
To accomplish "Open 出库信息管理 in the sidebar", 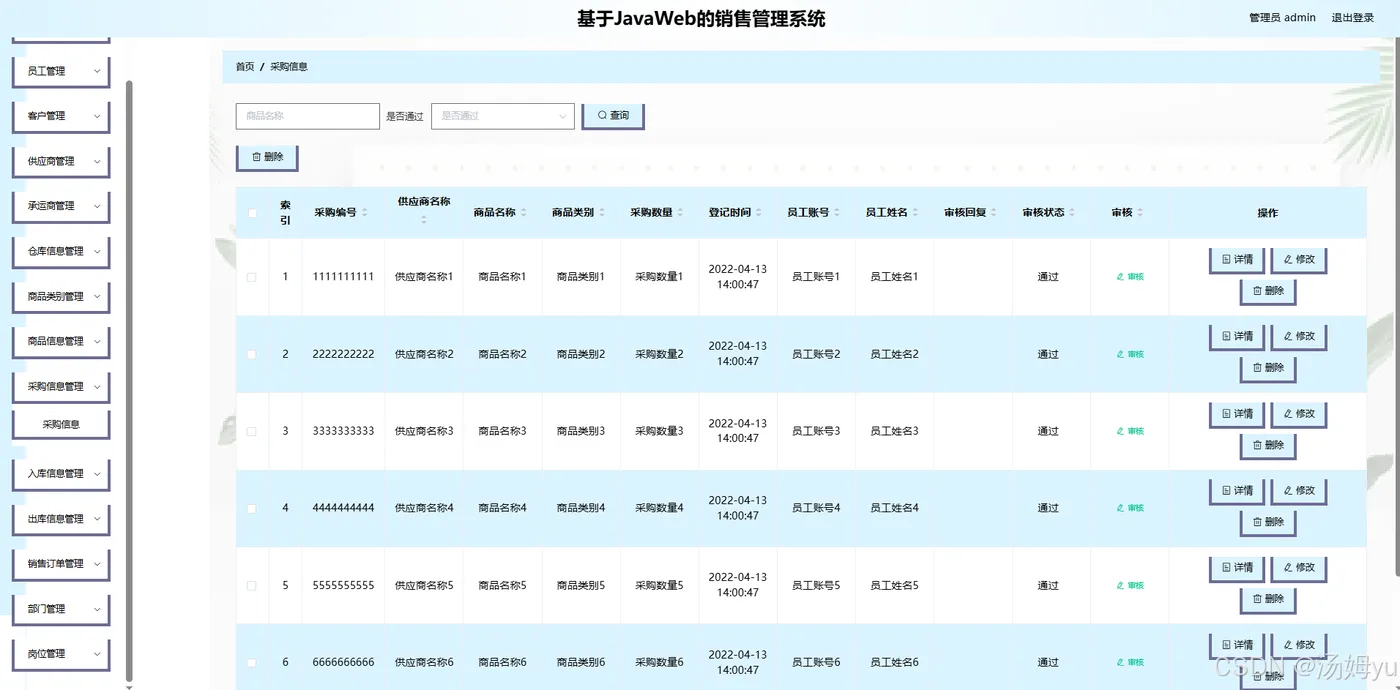I will click(x=61, y=518).
